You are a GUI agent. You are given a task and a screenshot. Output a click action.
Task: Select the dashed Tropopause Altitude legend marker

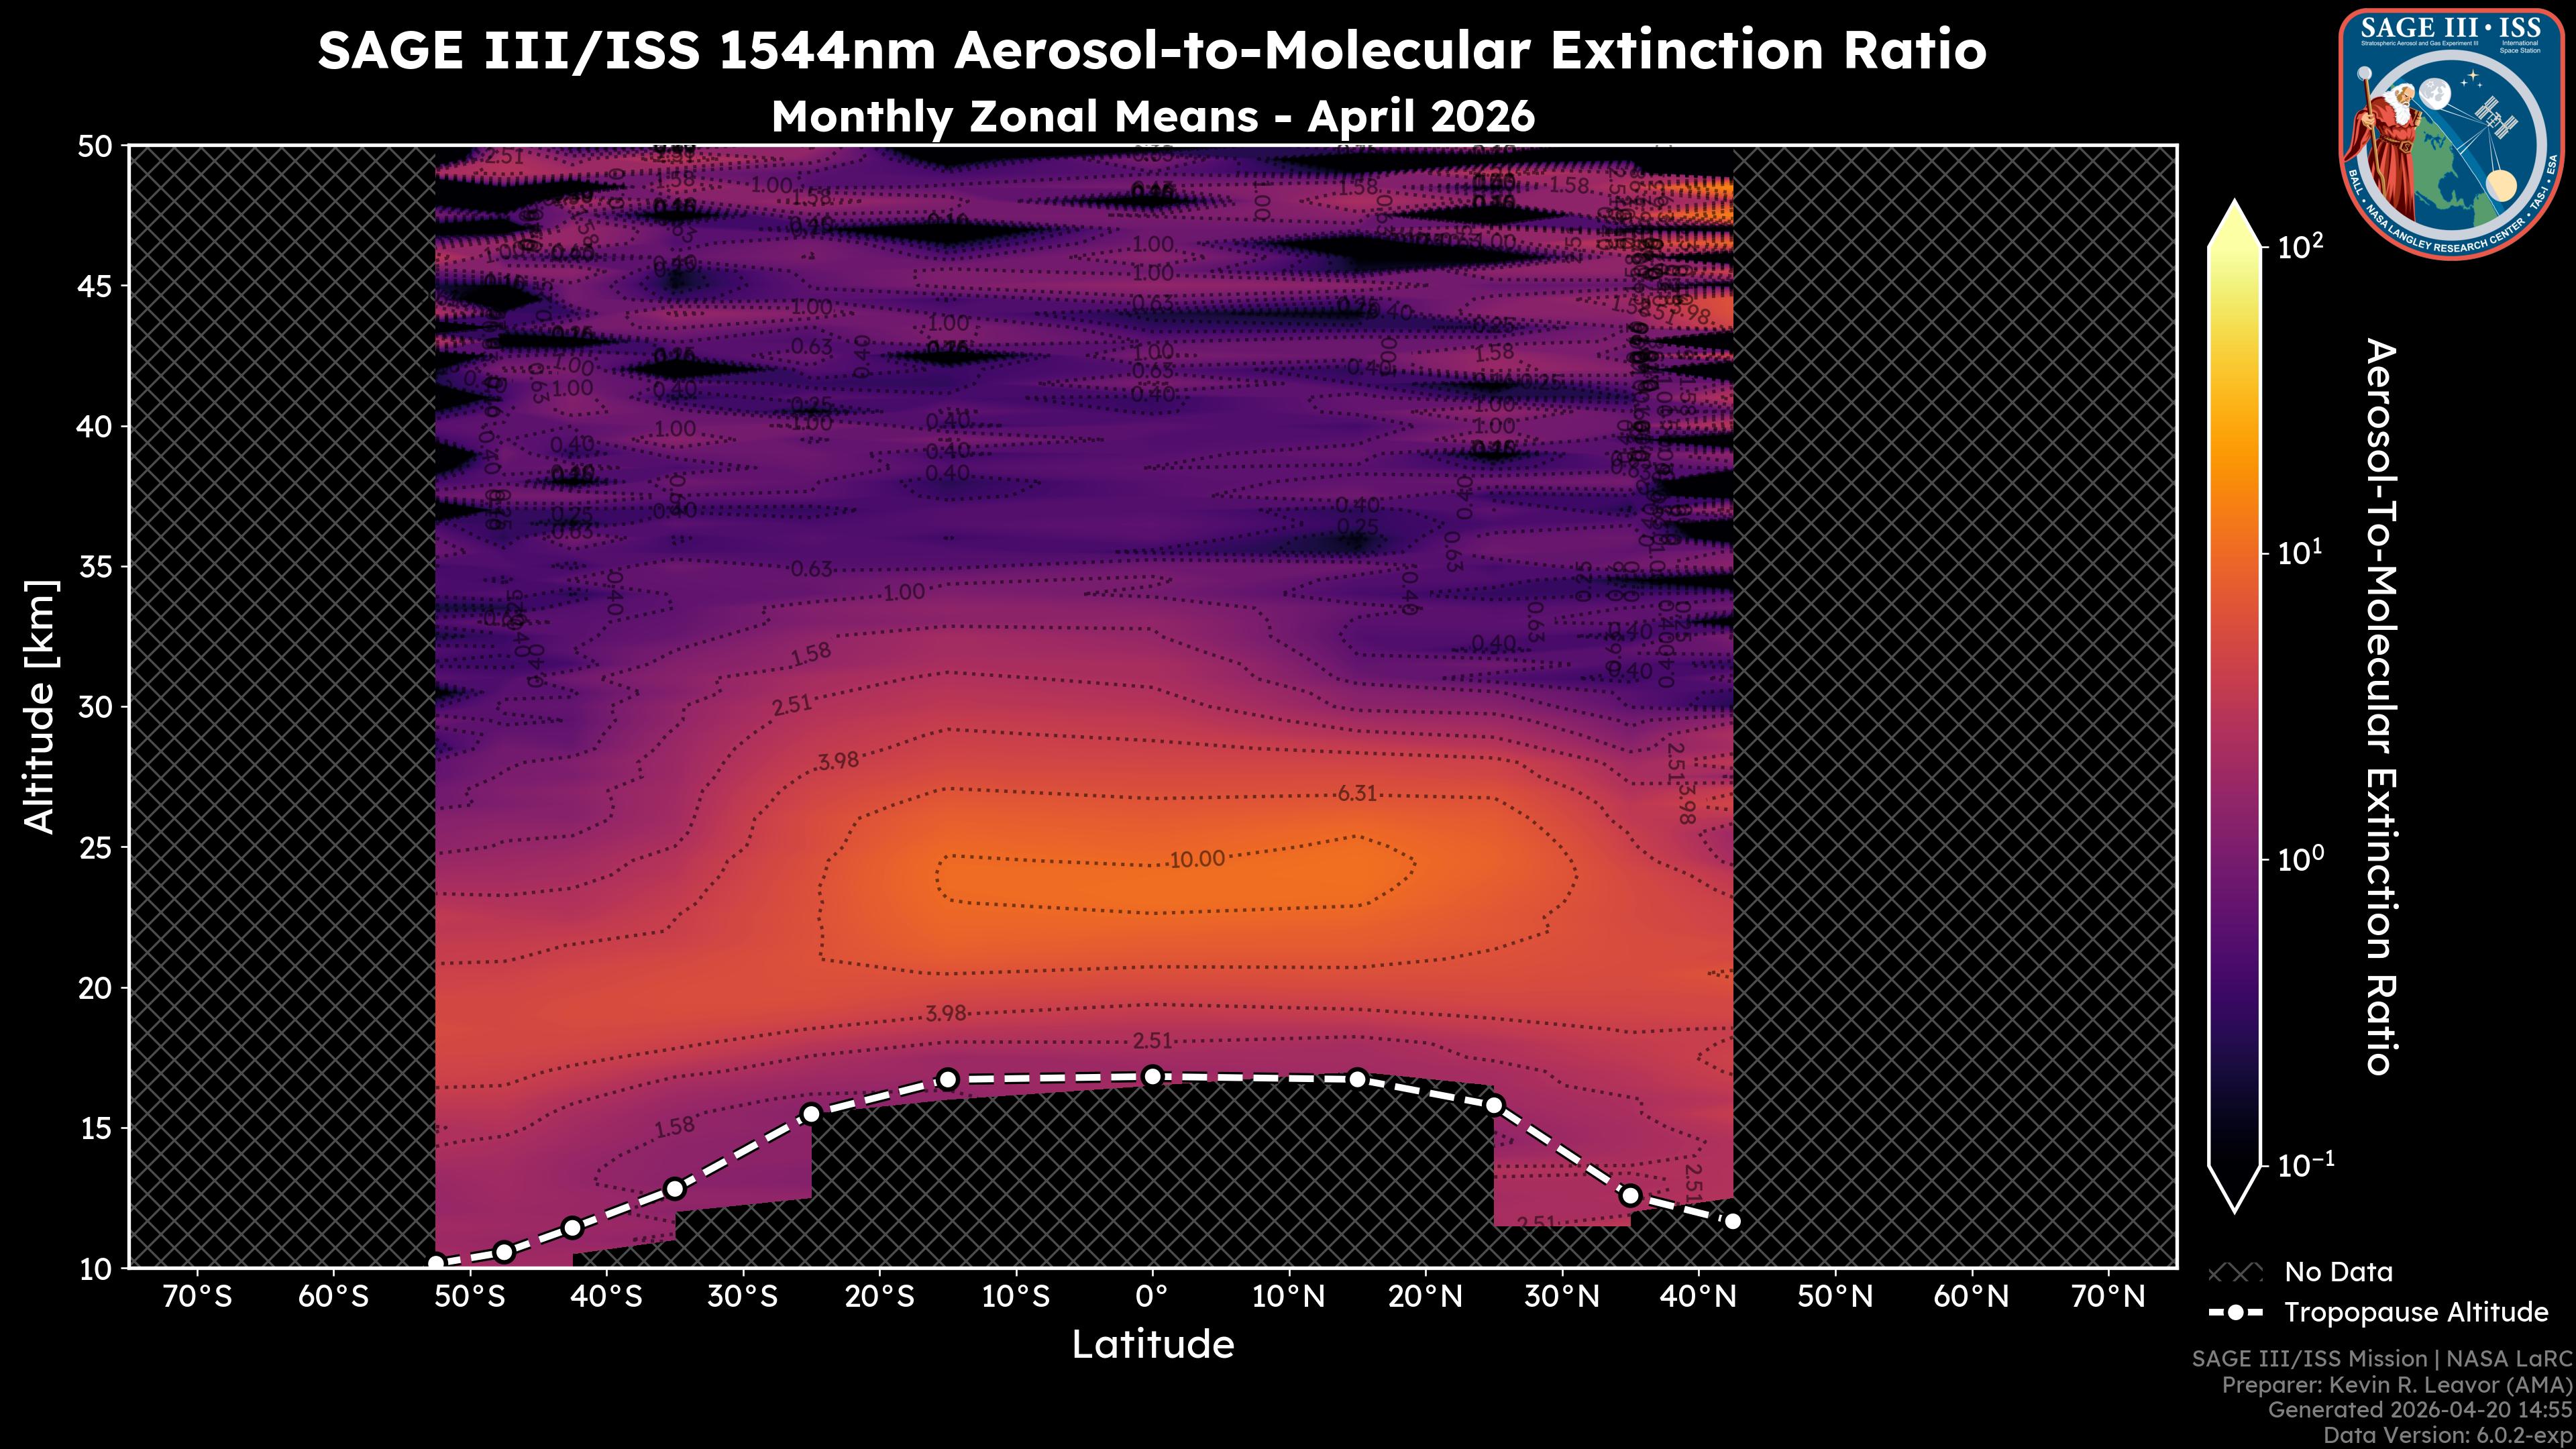coord(2237,1313)
